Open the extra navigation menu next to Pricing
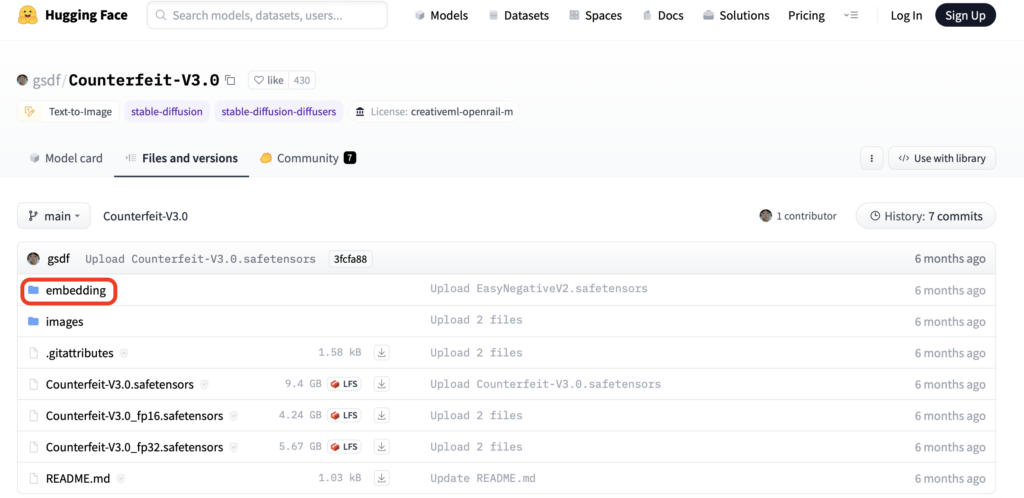This screenshot has height=498, width=1024. [851, 16]
